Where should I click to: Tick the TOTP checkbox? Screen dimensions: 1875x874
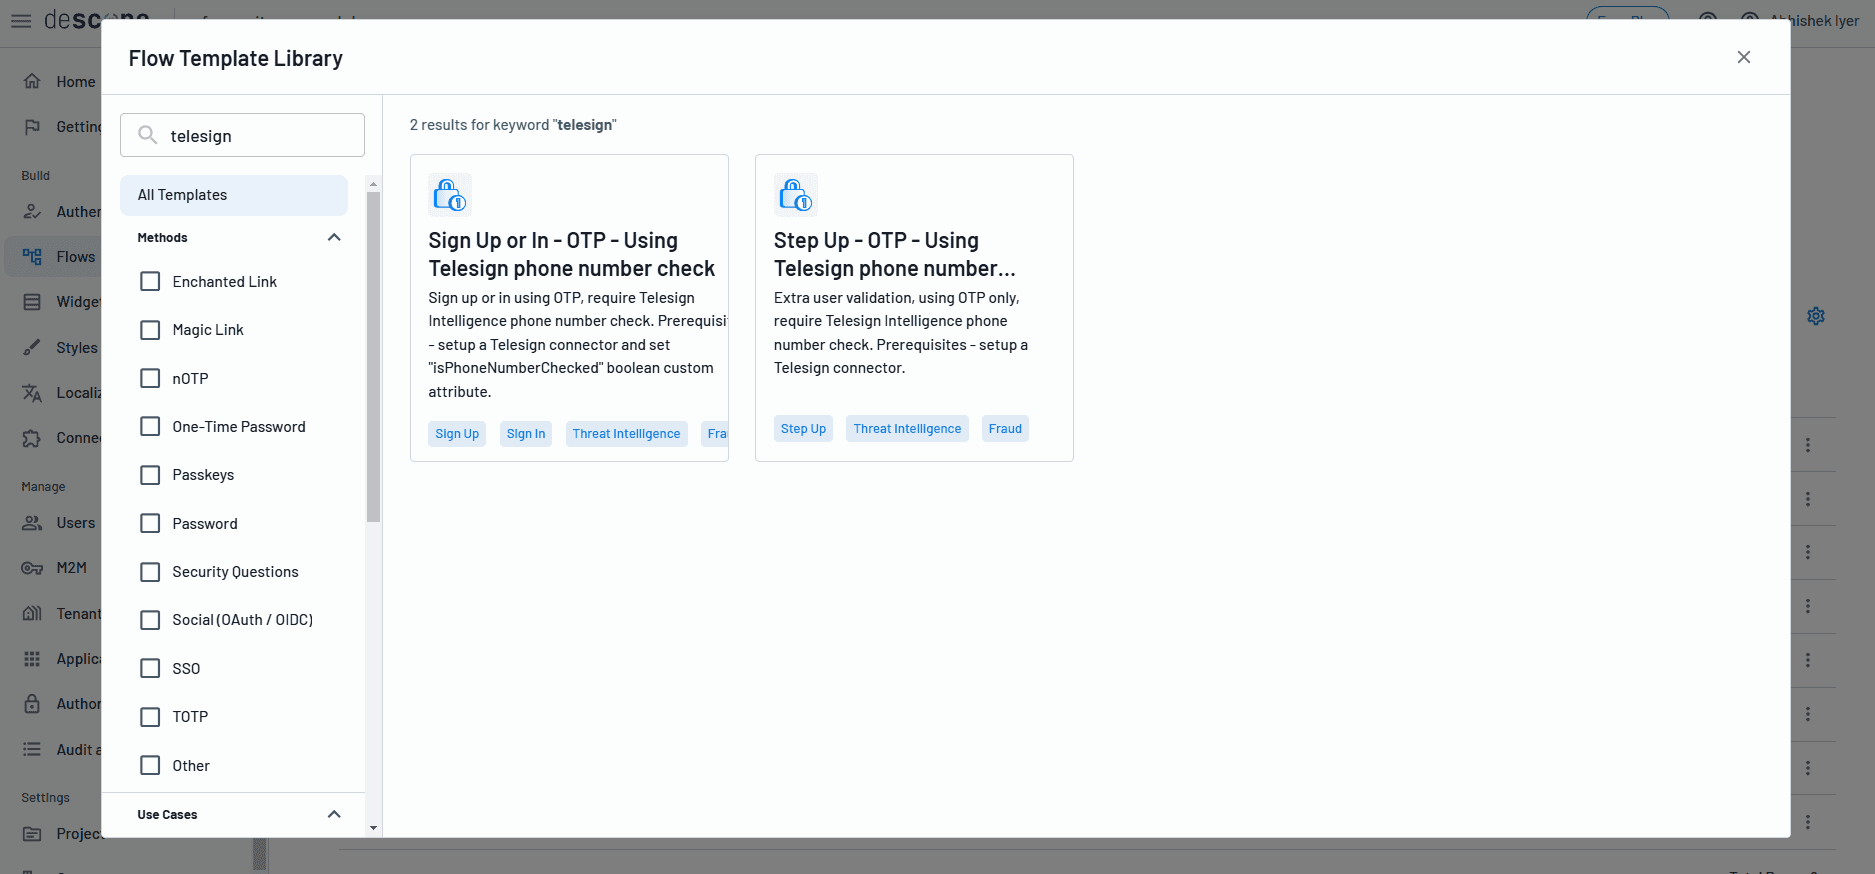[150, 717]
